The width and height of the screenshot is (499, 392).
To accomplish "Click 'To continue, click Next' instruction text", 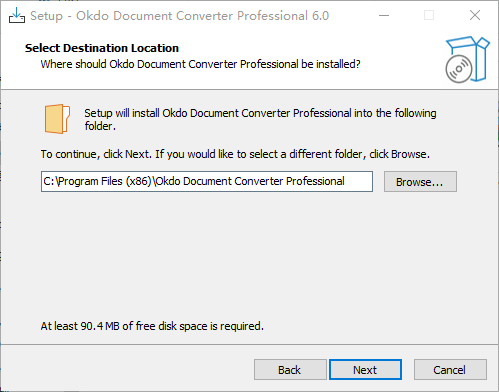I will coord(235,154).
